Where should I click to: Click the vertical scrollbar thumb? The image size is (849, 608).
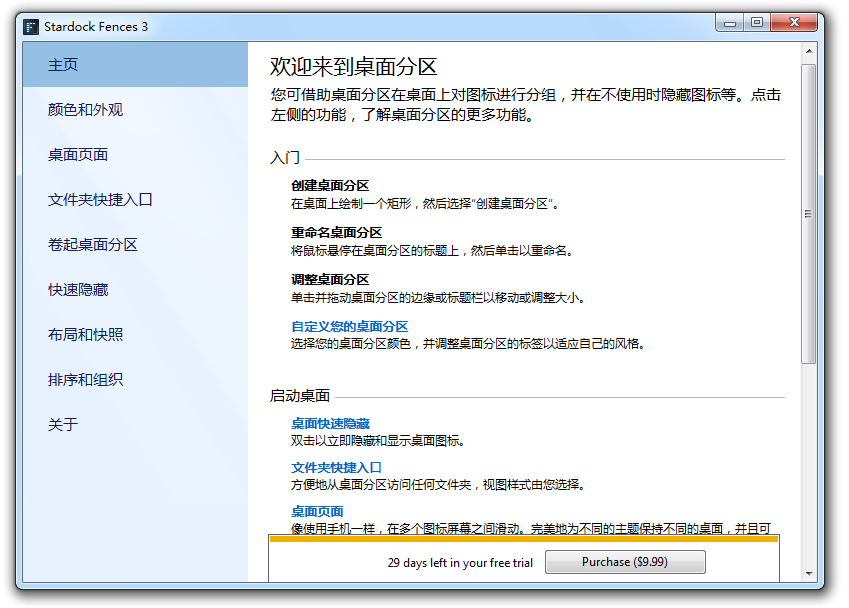point(808,214)
